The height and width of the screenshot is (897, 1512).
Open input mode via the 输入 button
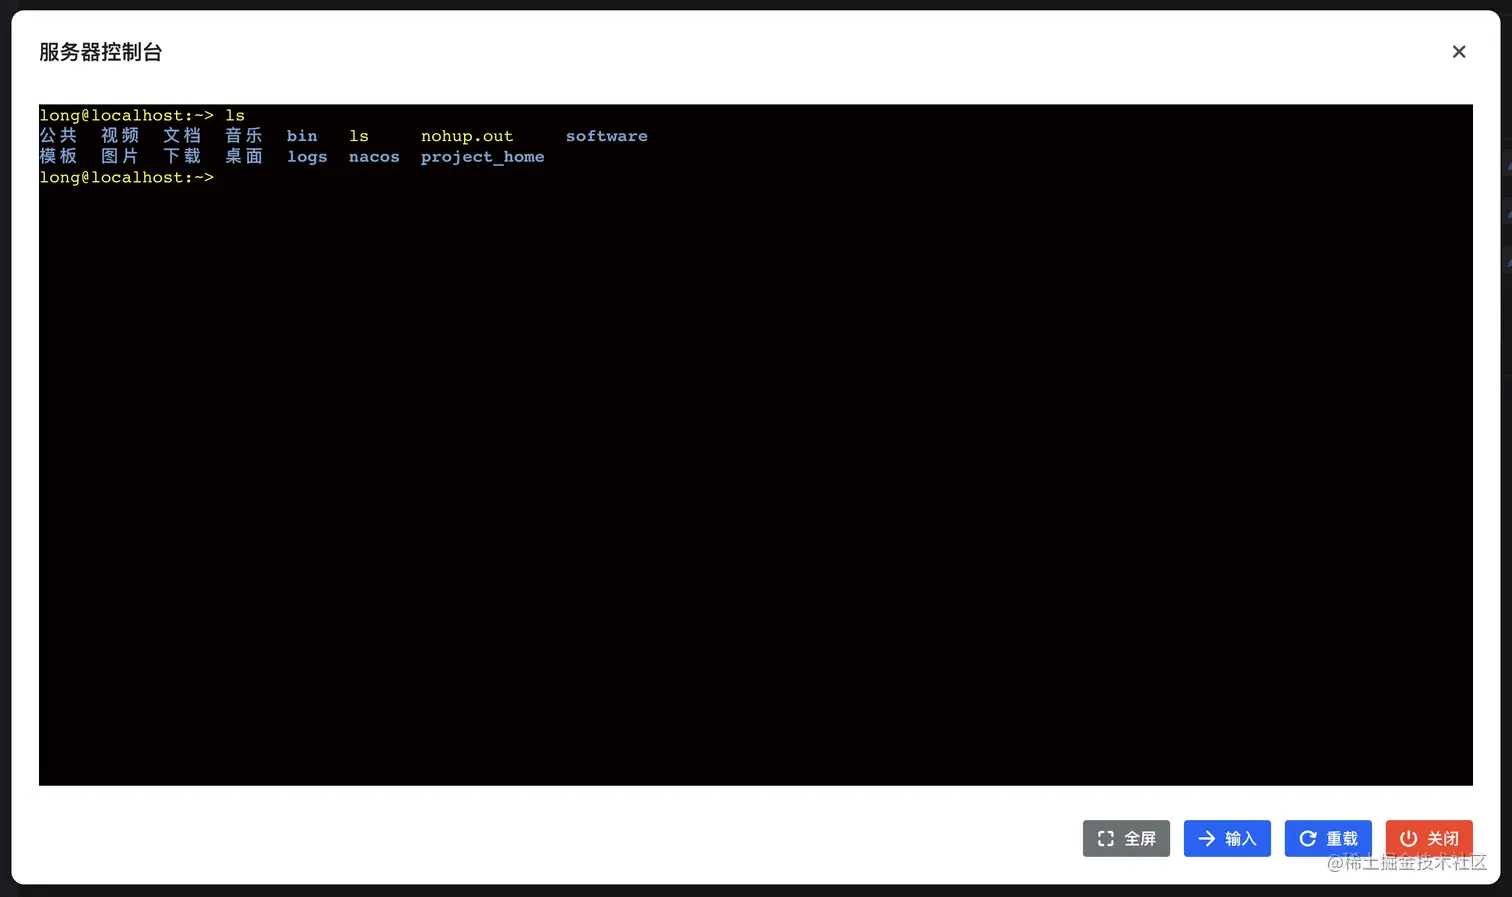tap(1227, 838)
